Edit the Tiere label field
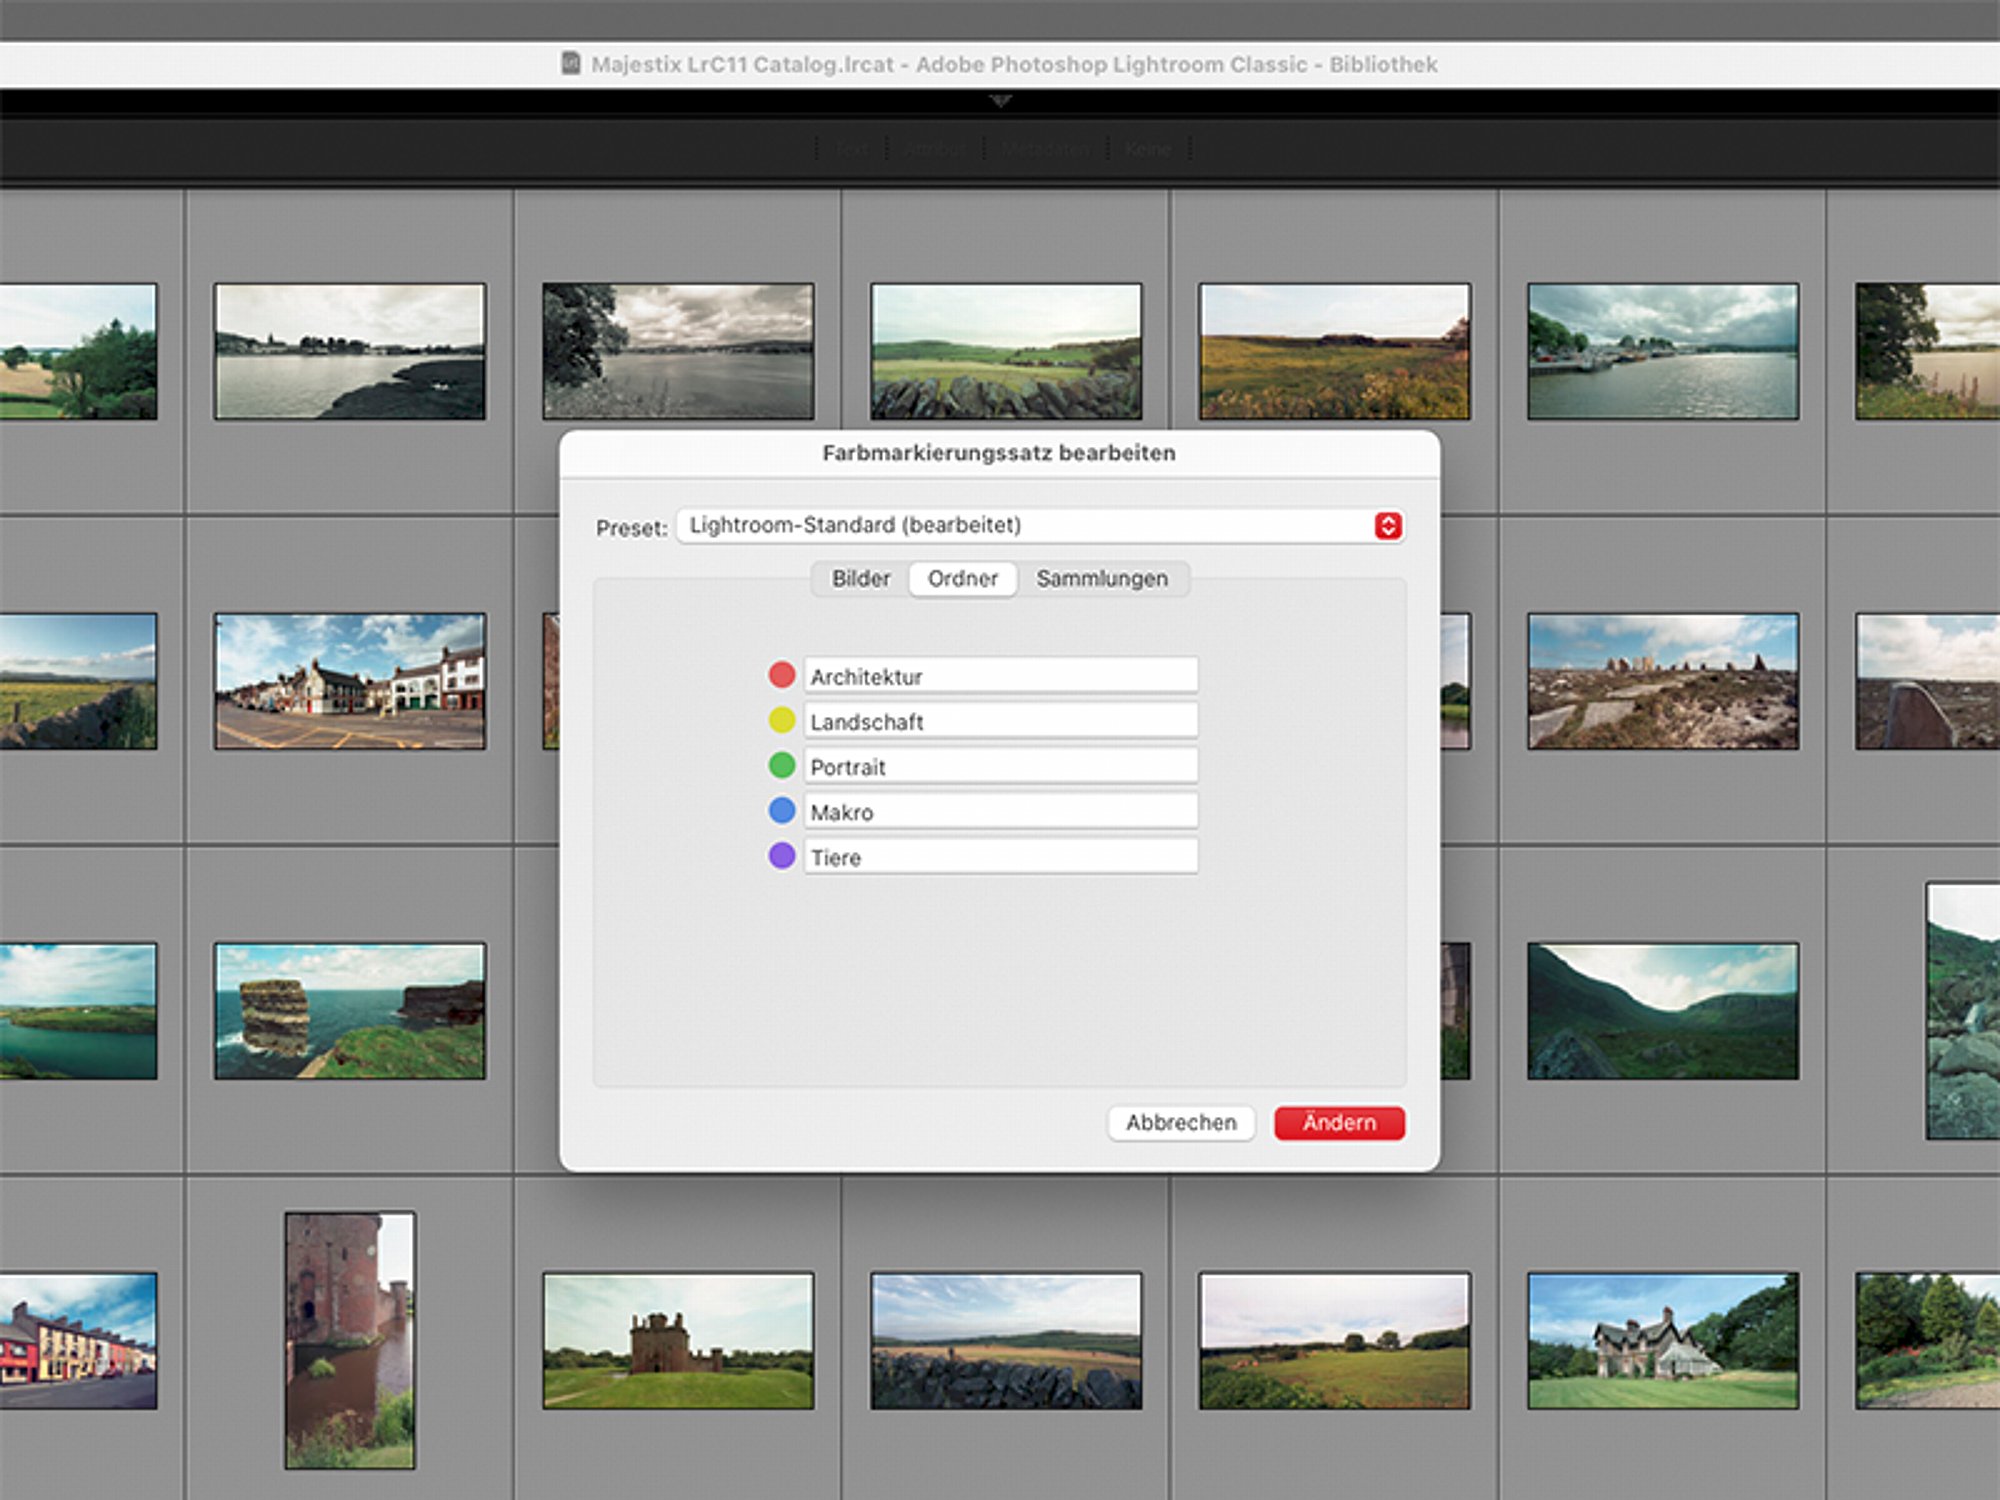Screen dimensions: 2000x1500 (1001, 856)
